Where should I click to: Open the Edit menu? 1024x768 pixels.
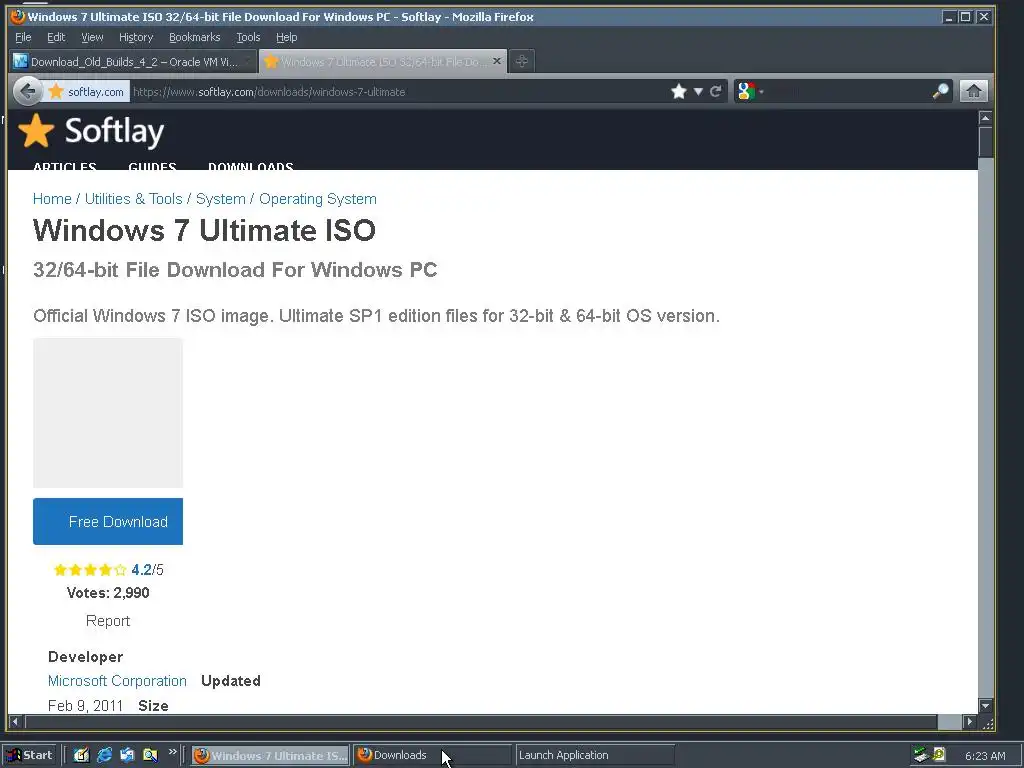point(56,37)
